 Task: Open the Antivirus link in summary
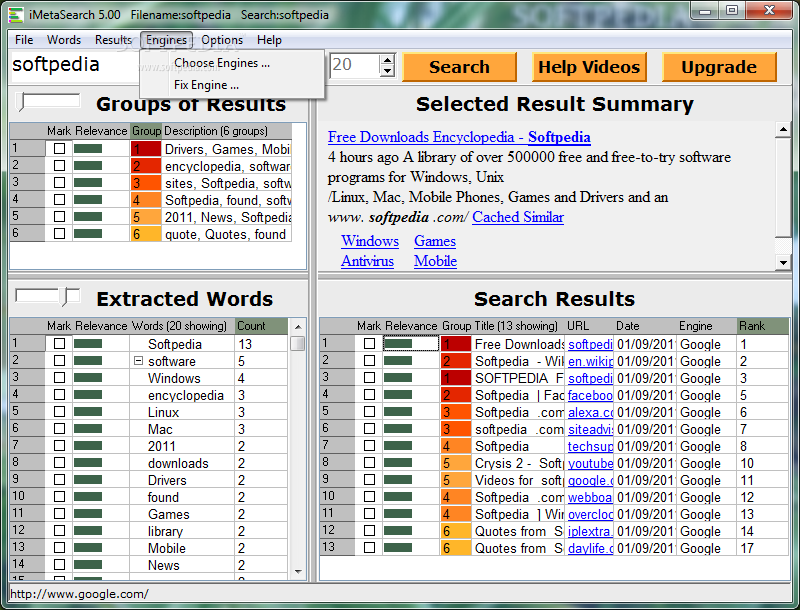point(367,261)
